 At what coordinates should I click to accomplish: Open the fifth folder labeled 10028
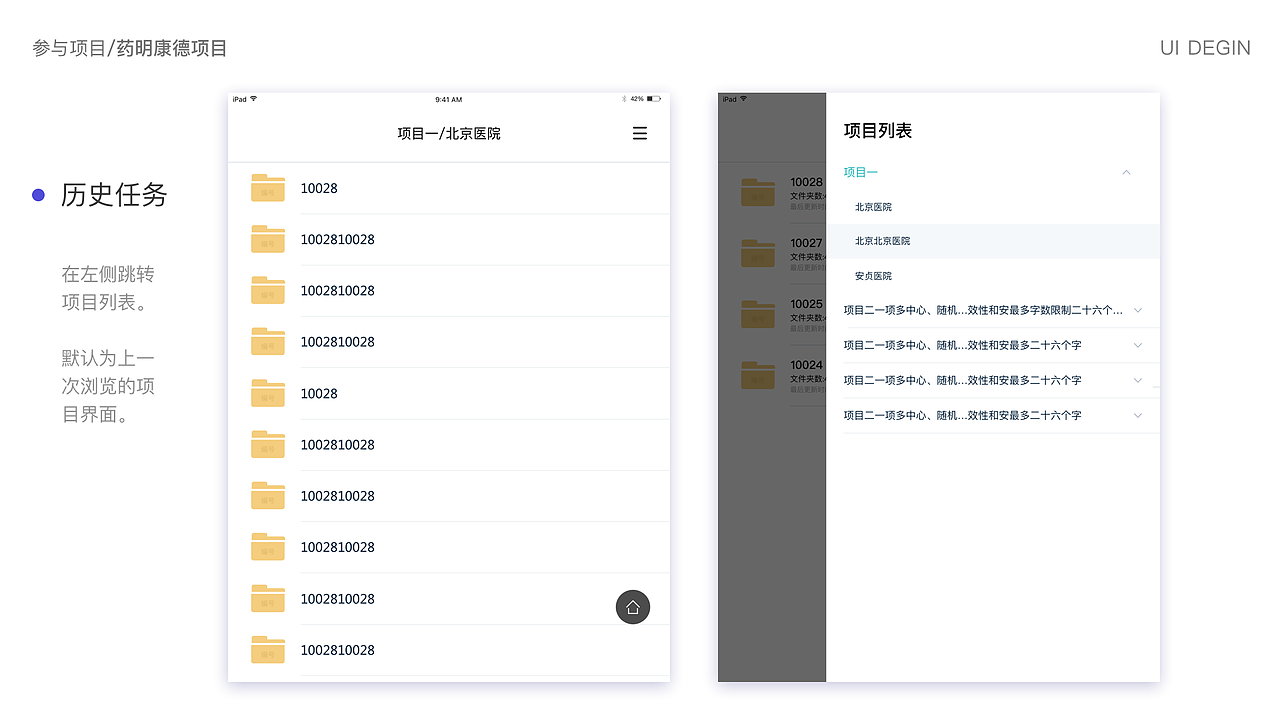[318, 393]
